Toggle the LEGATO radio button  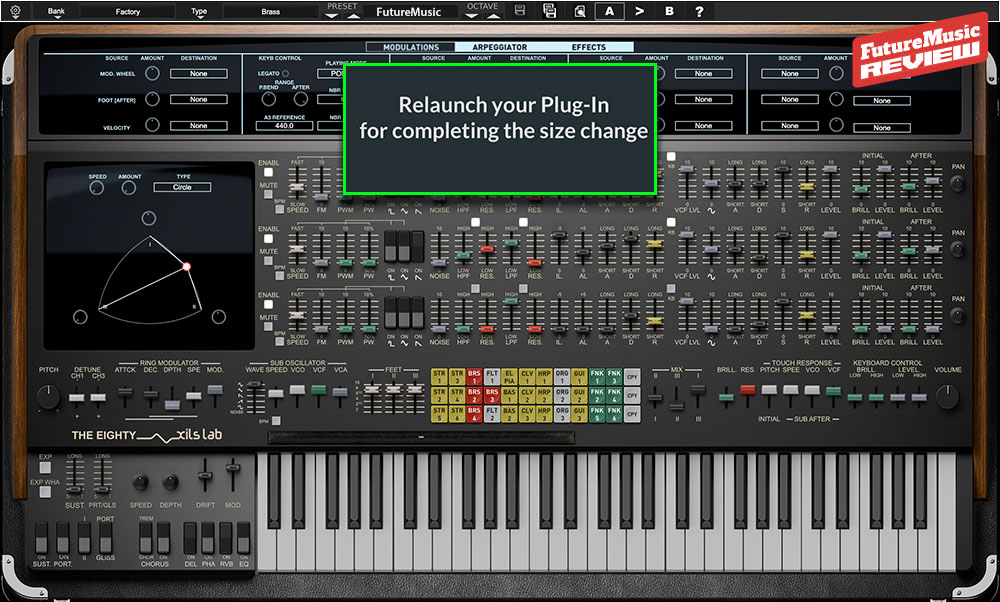click(x=285, y=73)
